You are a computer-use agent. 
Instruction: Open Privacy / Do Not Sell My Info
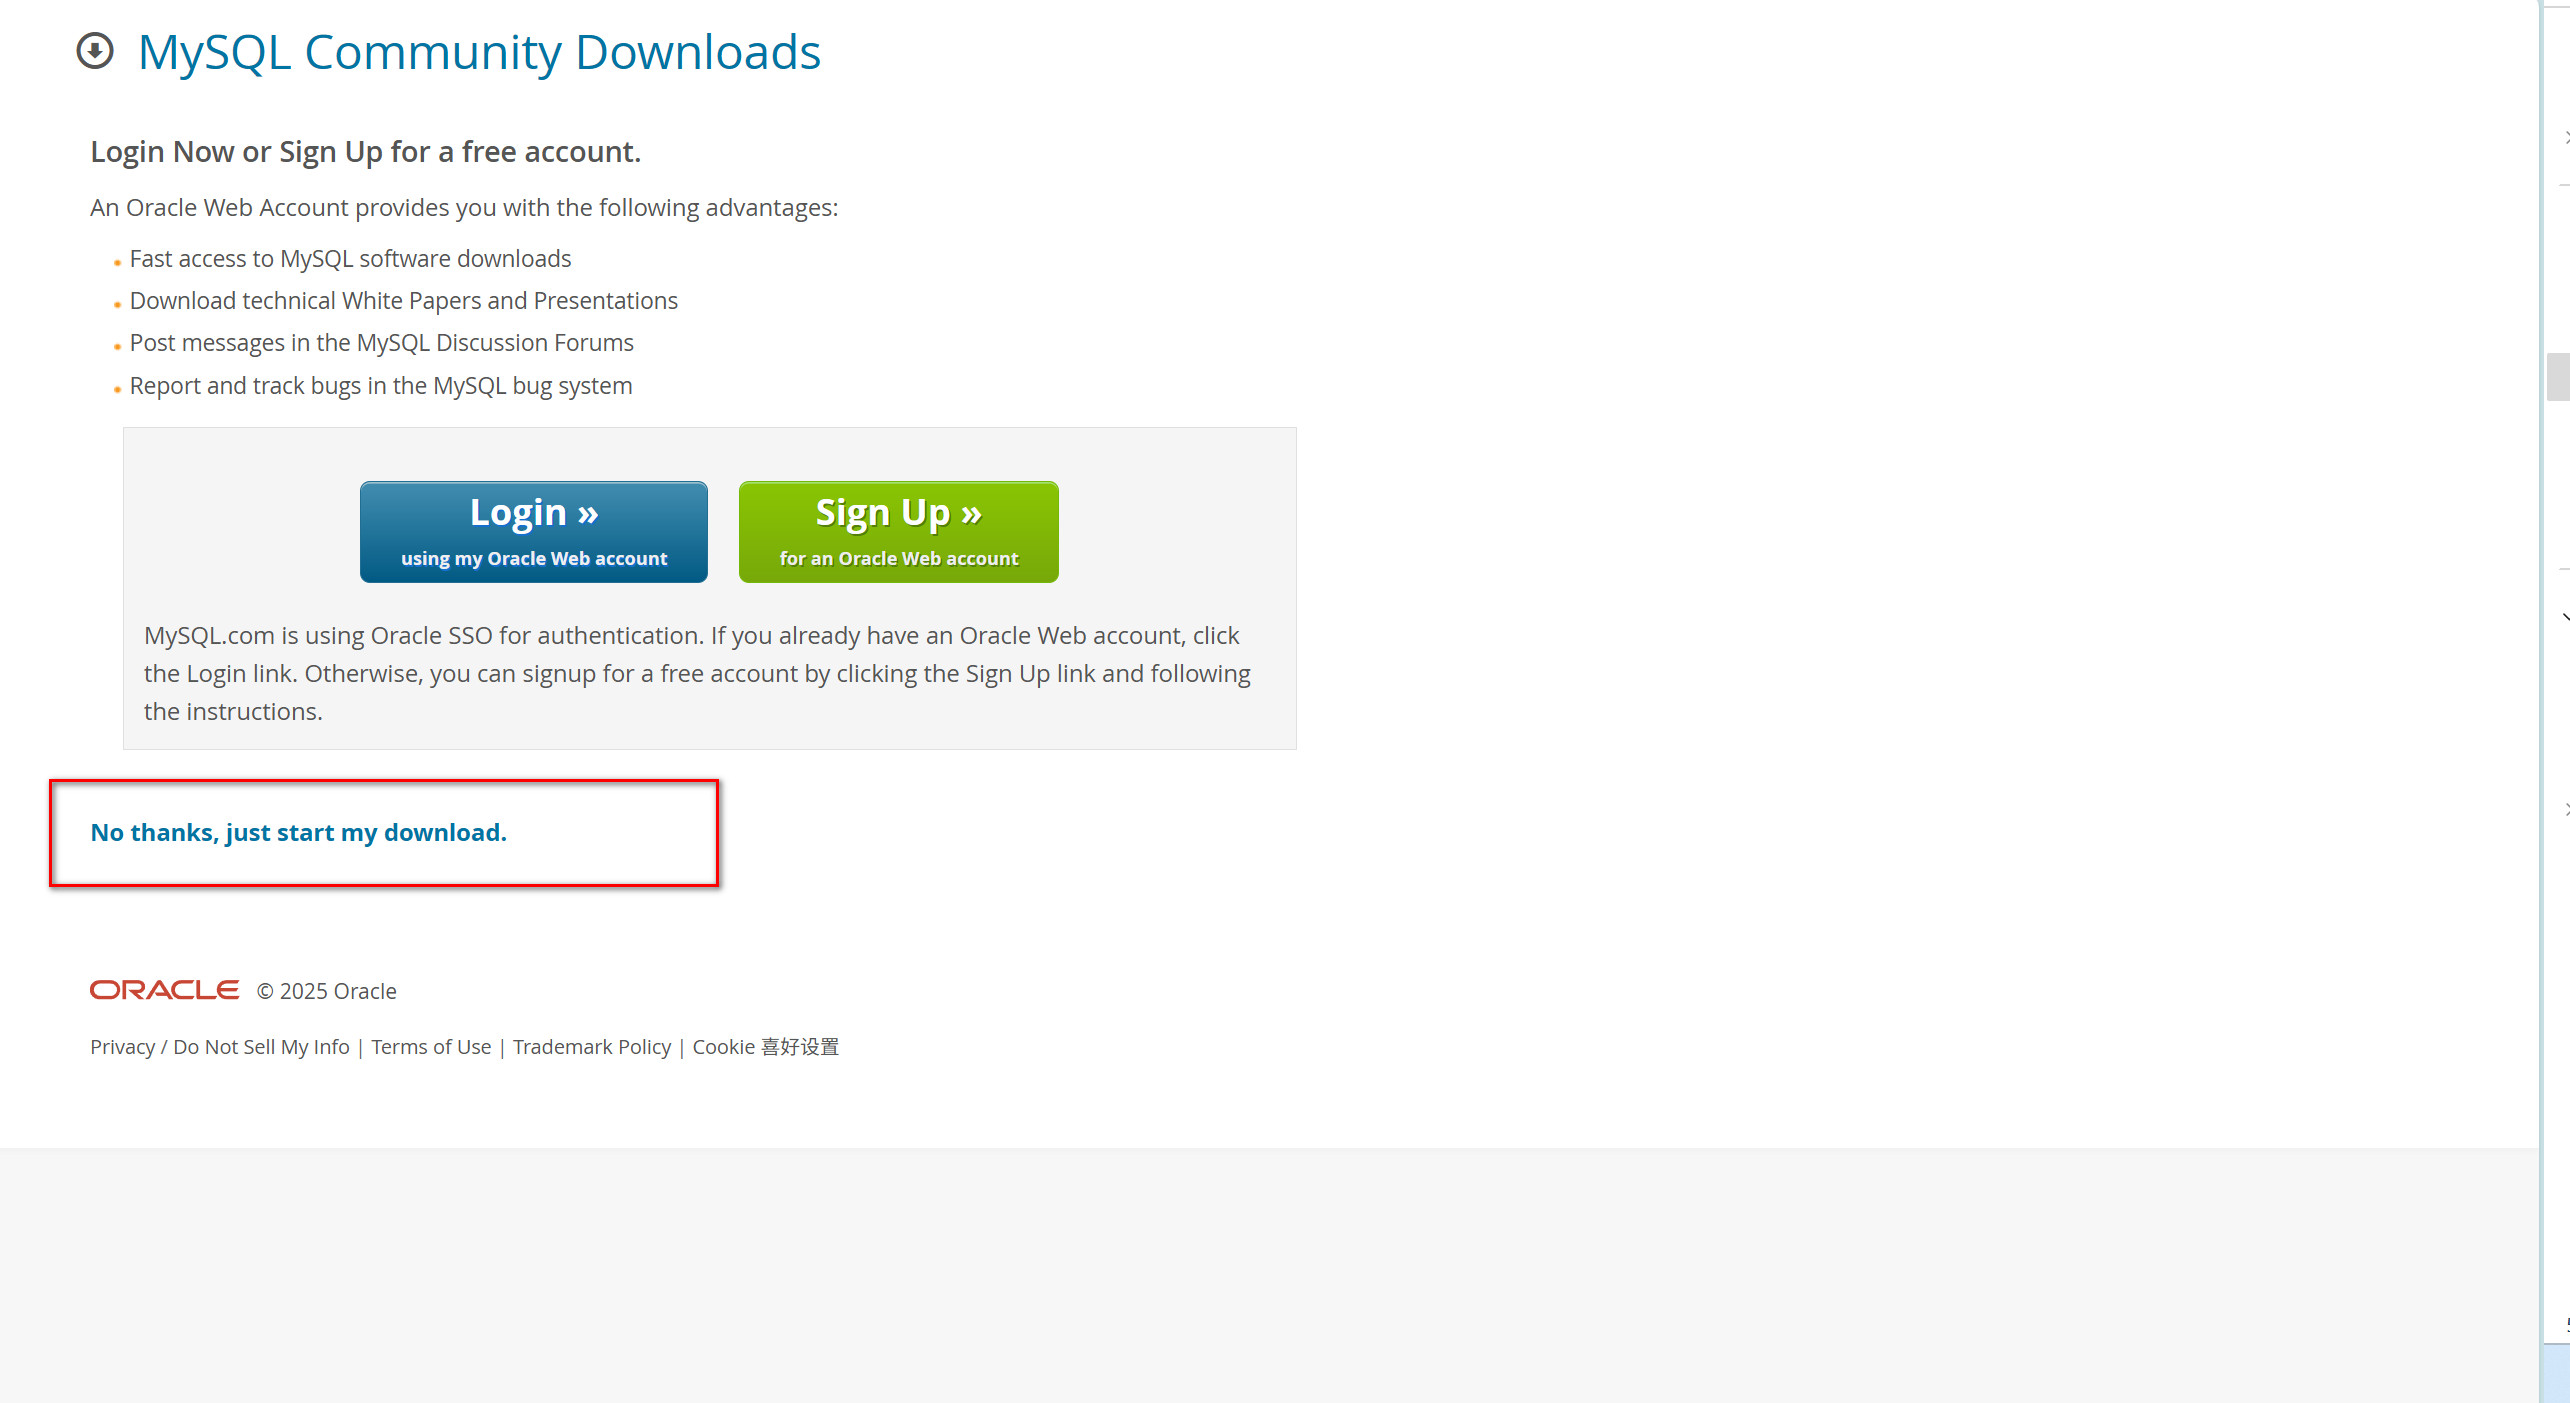(220, 1047)
